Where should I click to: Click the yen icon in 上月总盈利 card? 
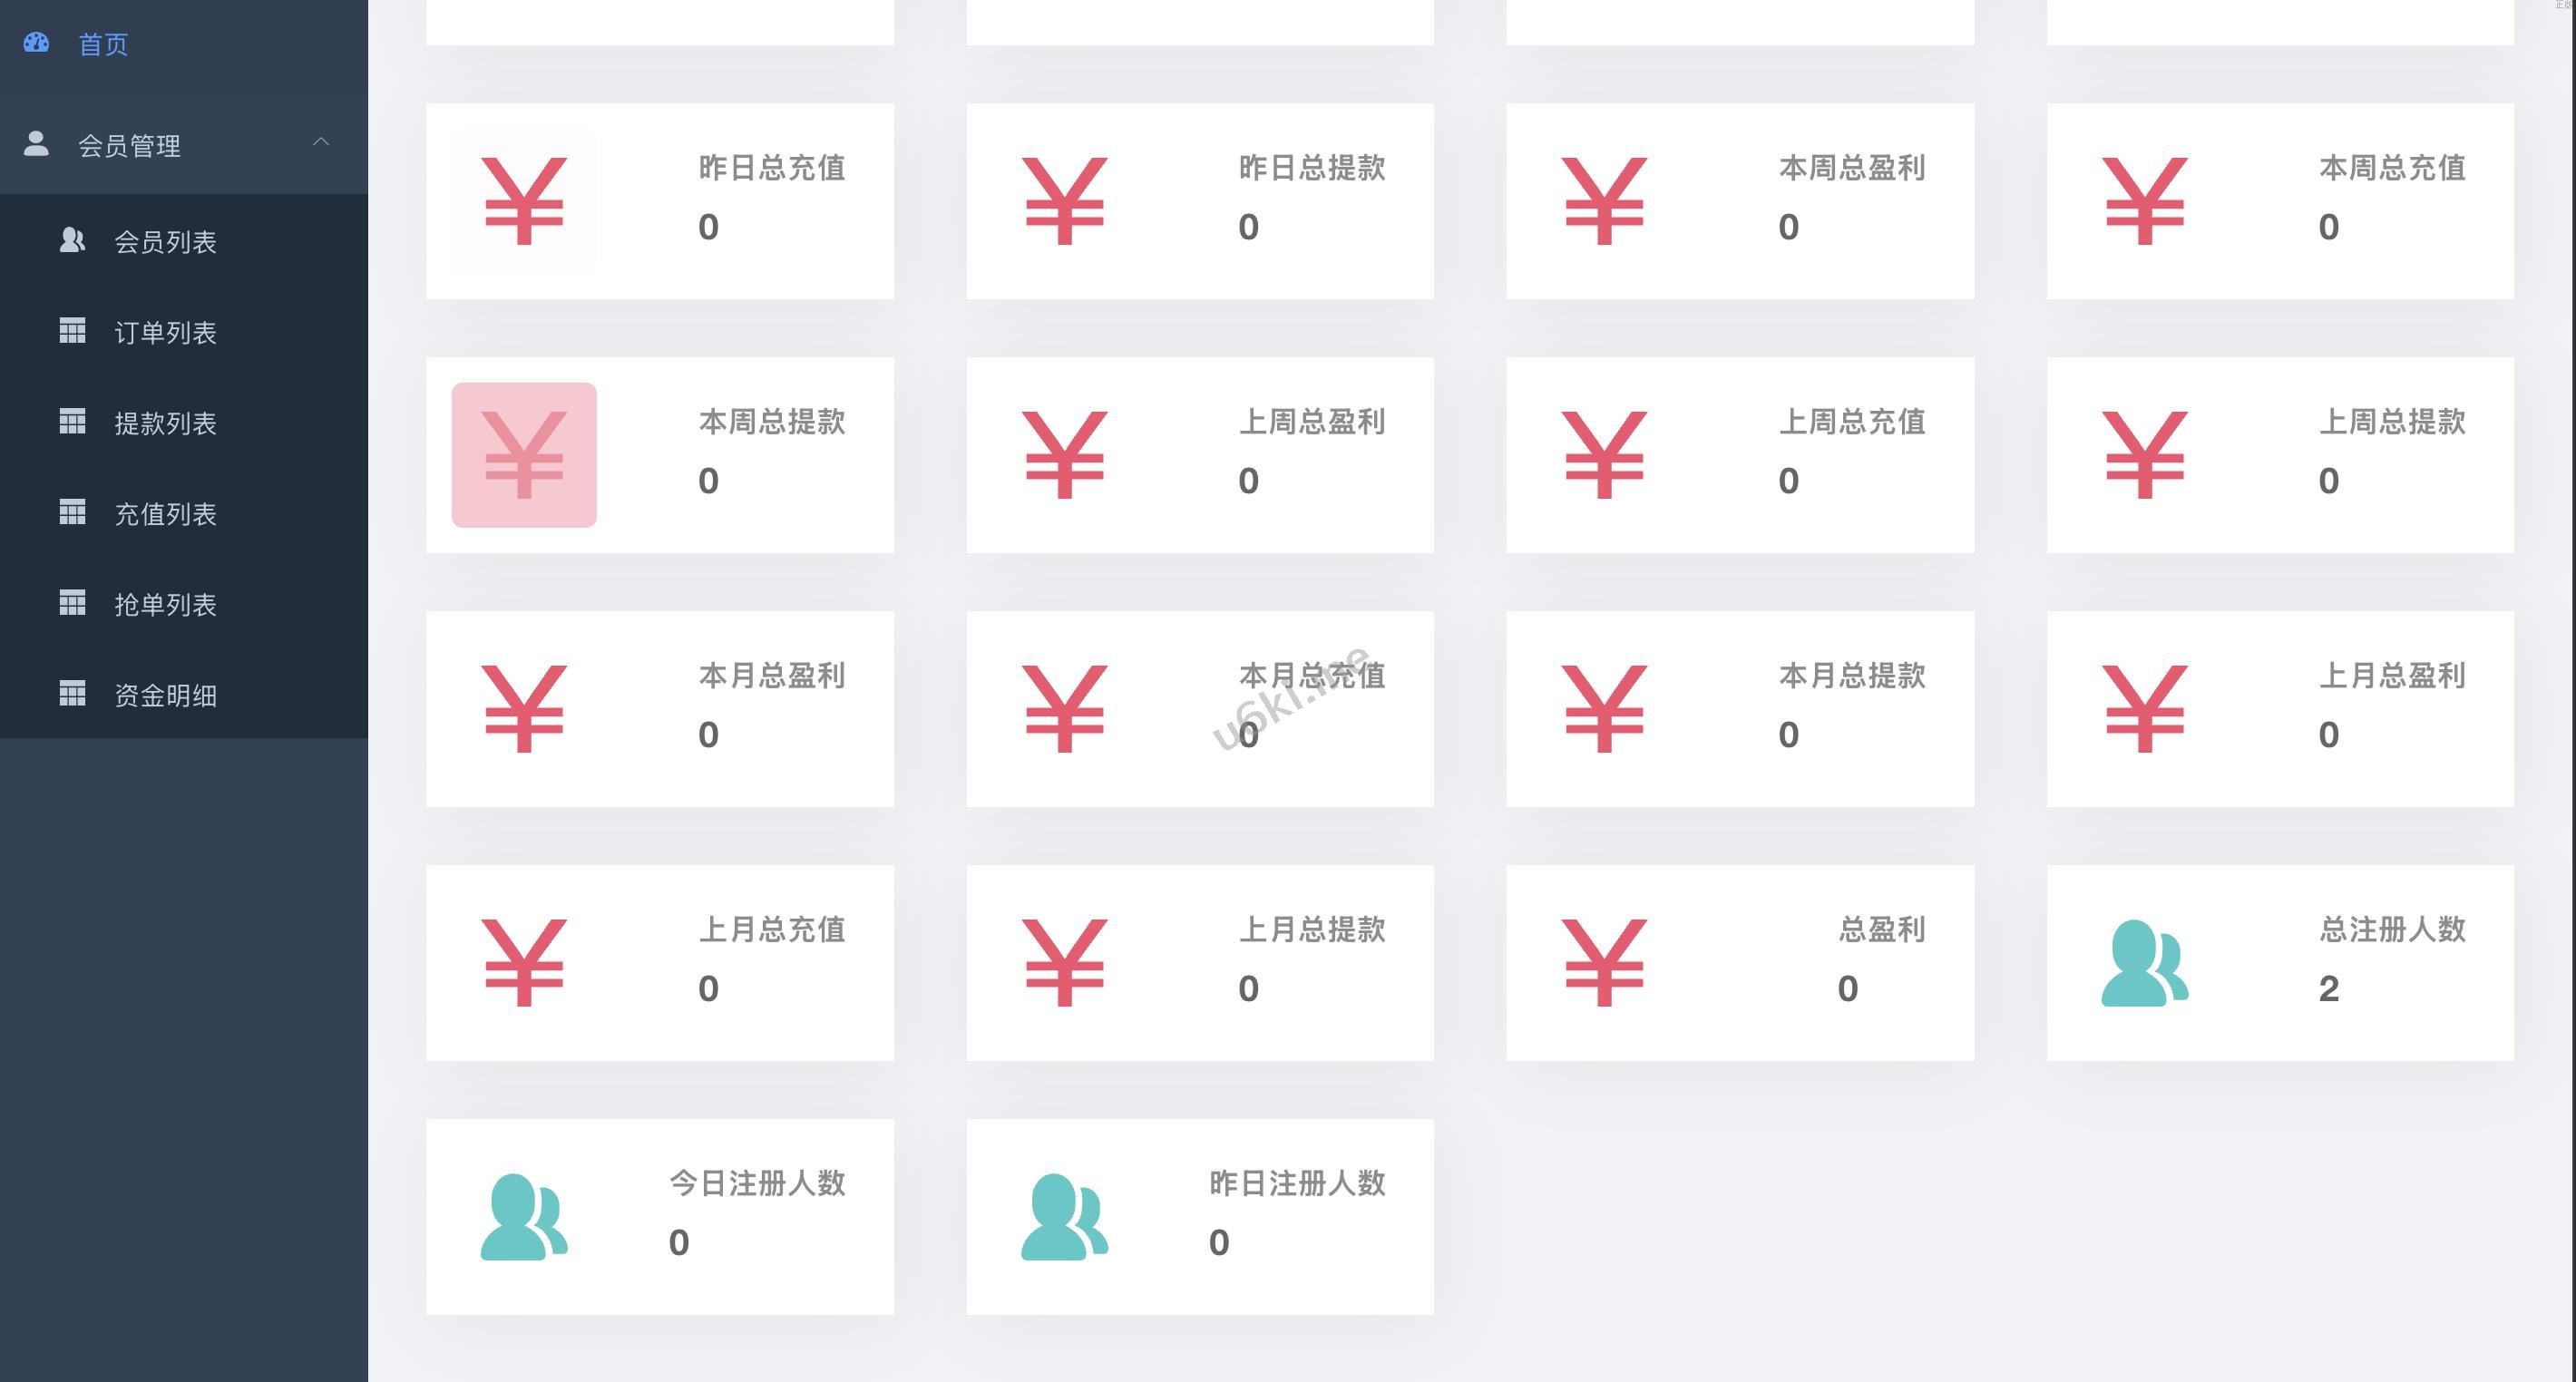click(x=2144, y=709)
